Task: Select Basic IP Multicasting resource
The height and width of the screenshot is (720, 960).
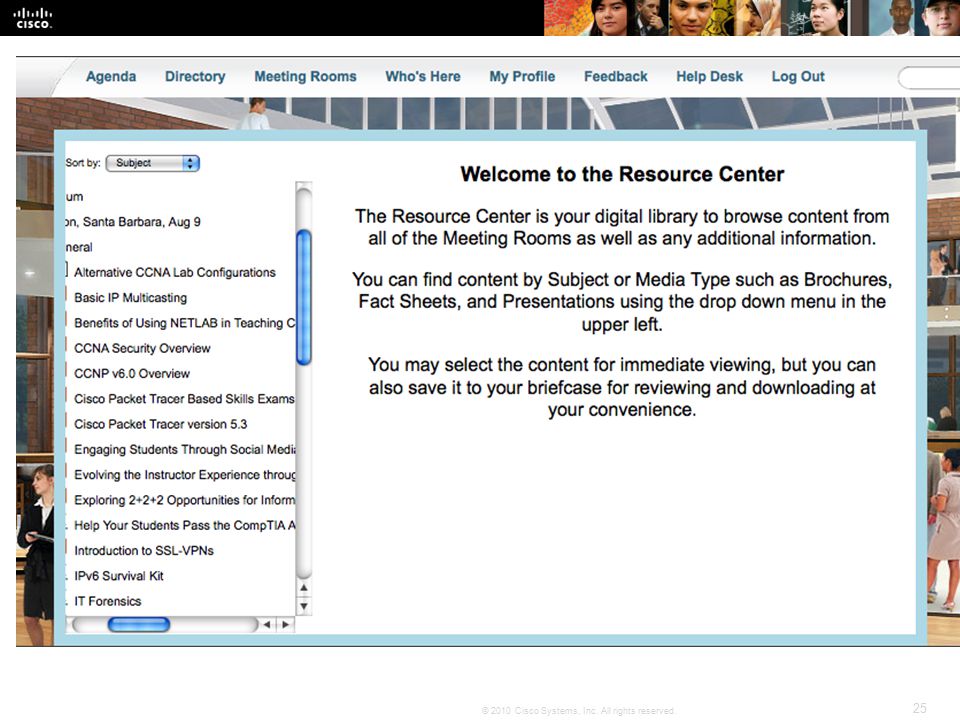Action: [130, 298]
